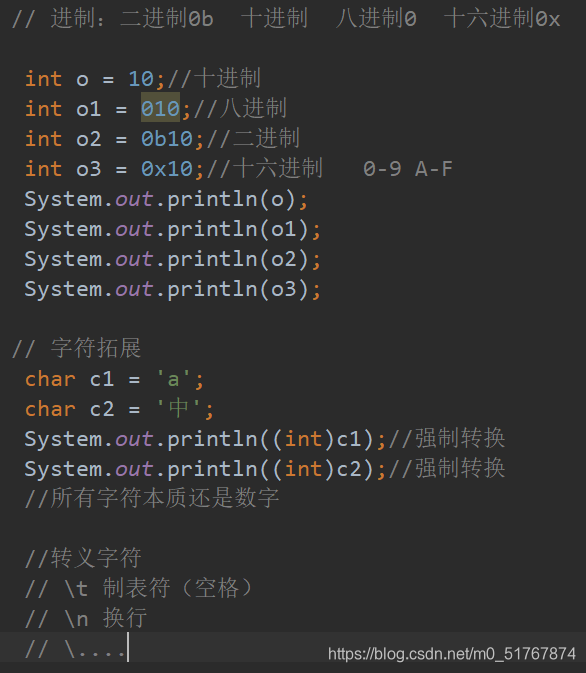
Task: Click the char keyword before c1
Action: pyautogui.click(x=50, y=379)
